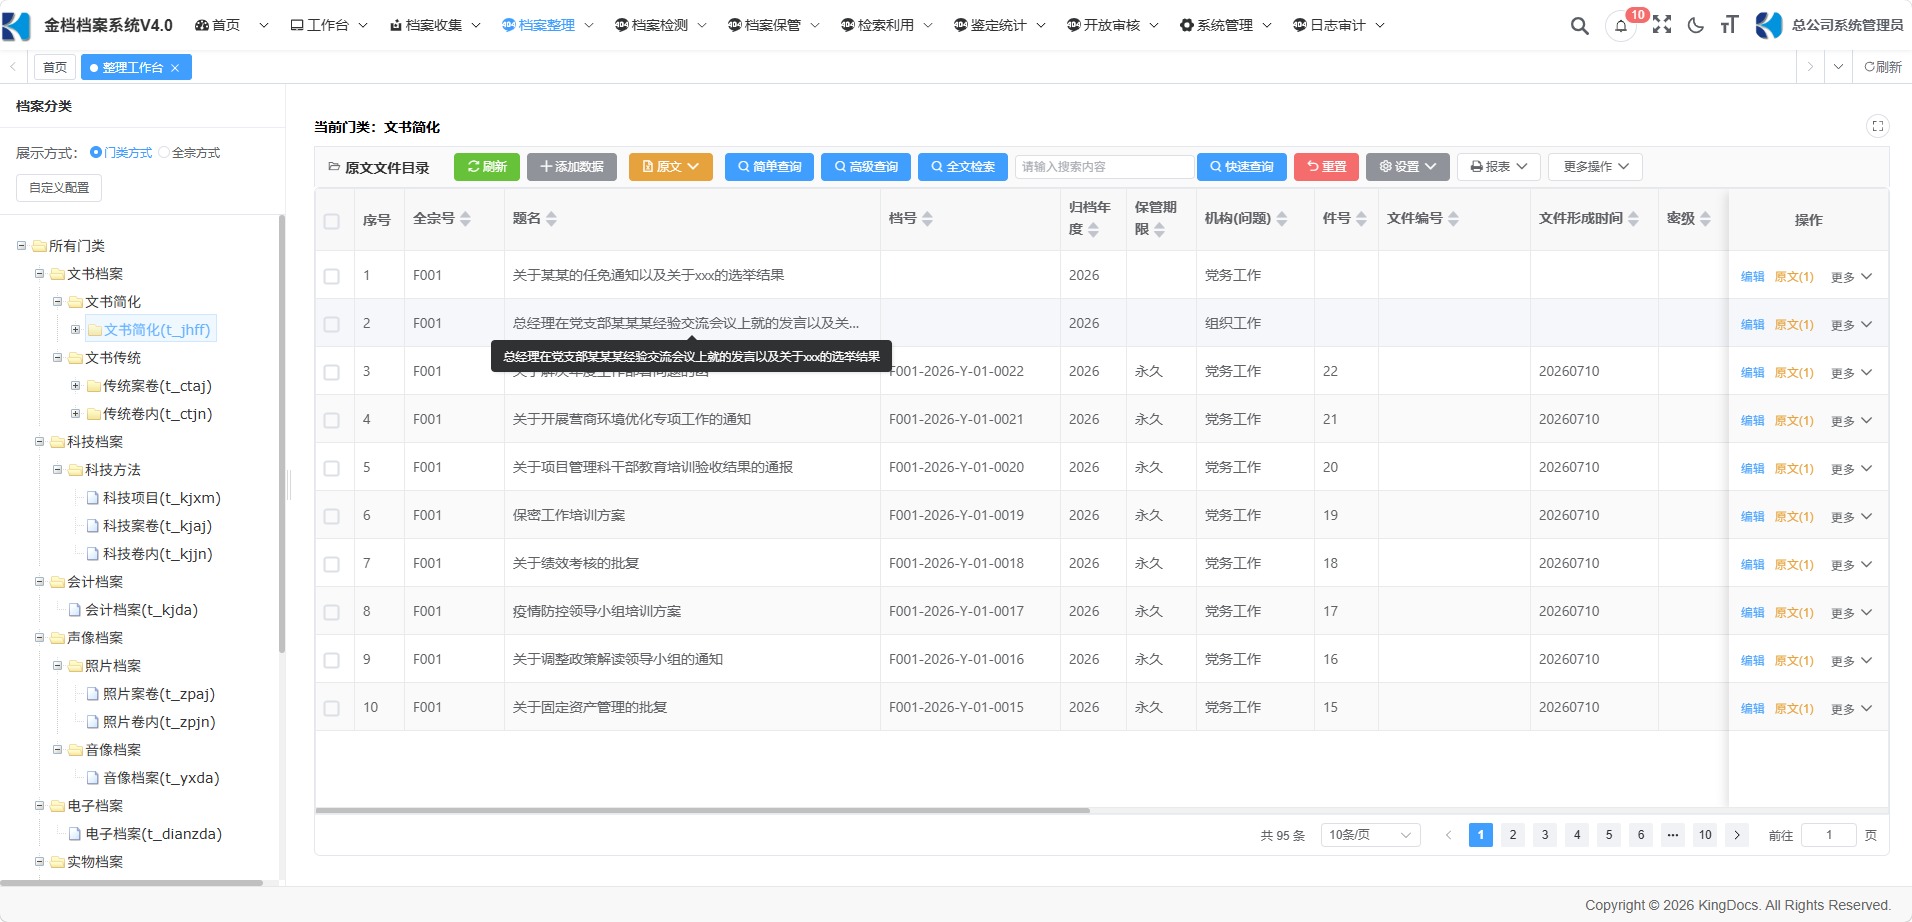Sort by 全宗号 column arrows

(x=465, y=219)
